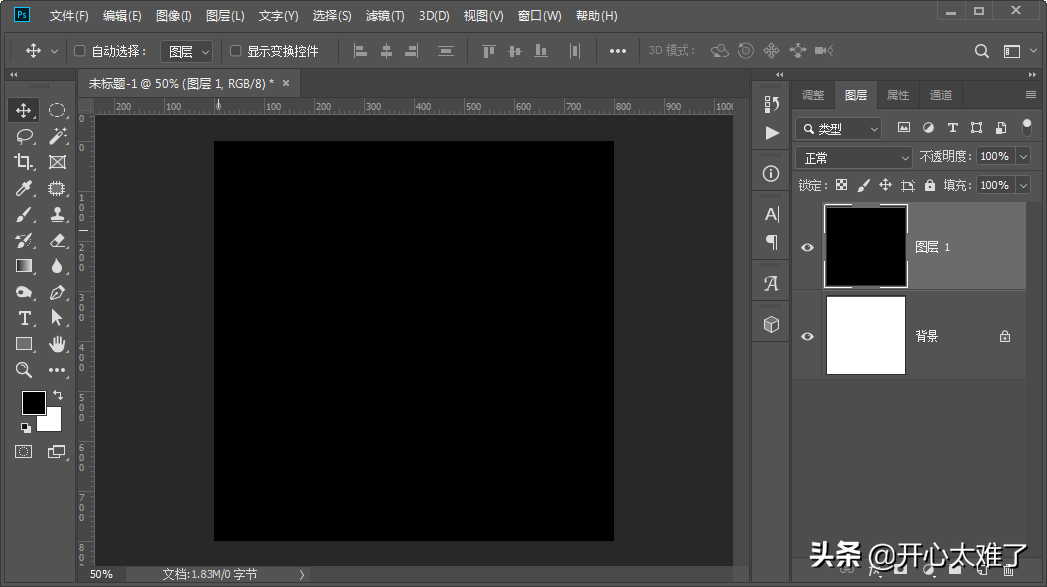Select the Blur droplet tool
The height and width of the screenshot is (587, 1047).
pyautogui.click(x=57, y=266)
